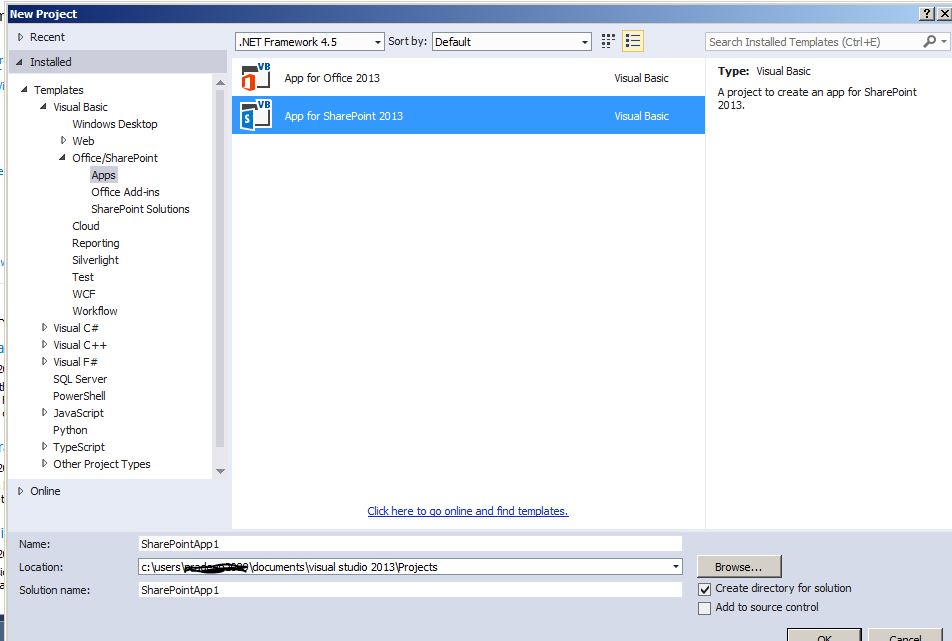Click the search magnifier icon

coord(928,42)
